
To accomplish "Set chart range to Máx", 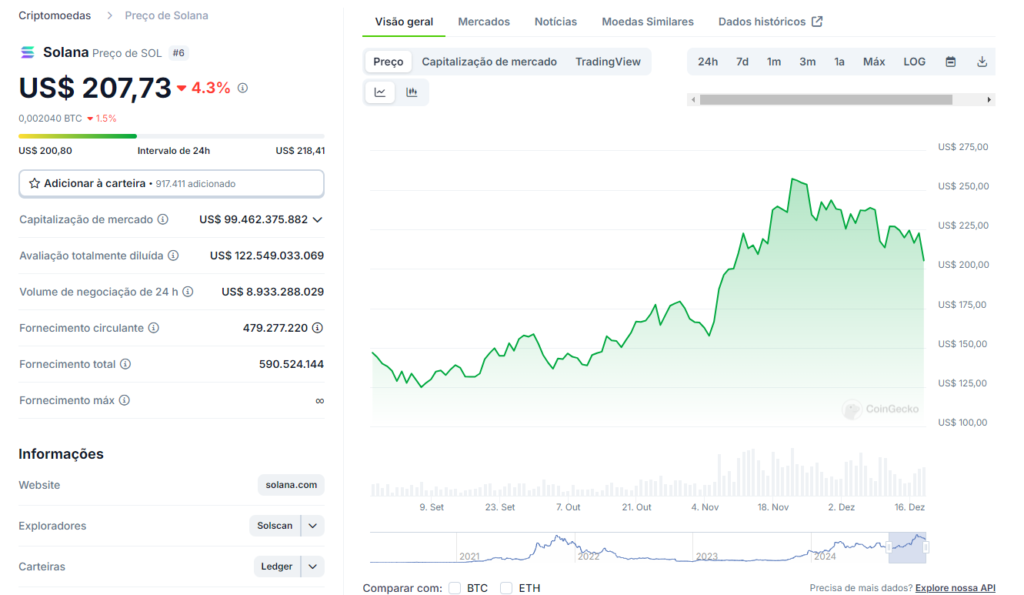I will pos(874,61).
